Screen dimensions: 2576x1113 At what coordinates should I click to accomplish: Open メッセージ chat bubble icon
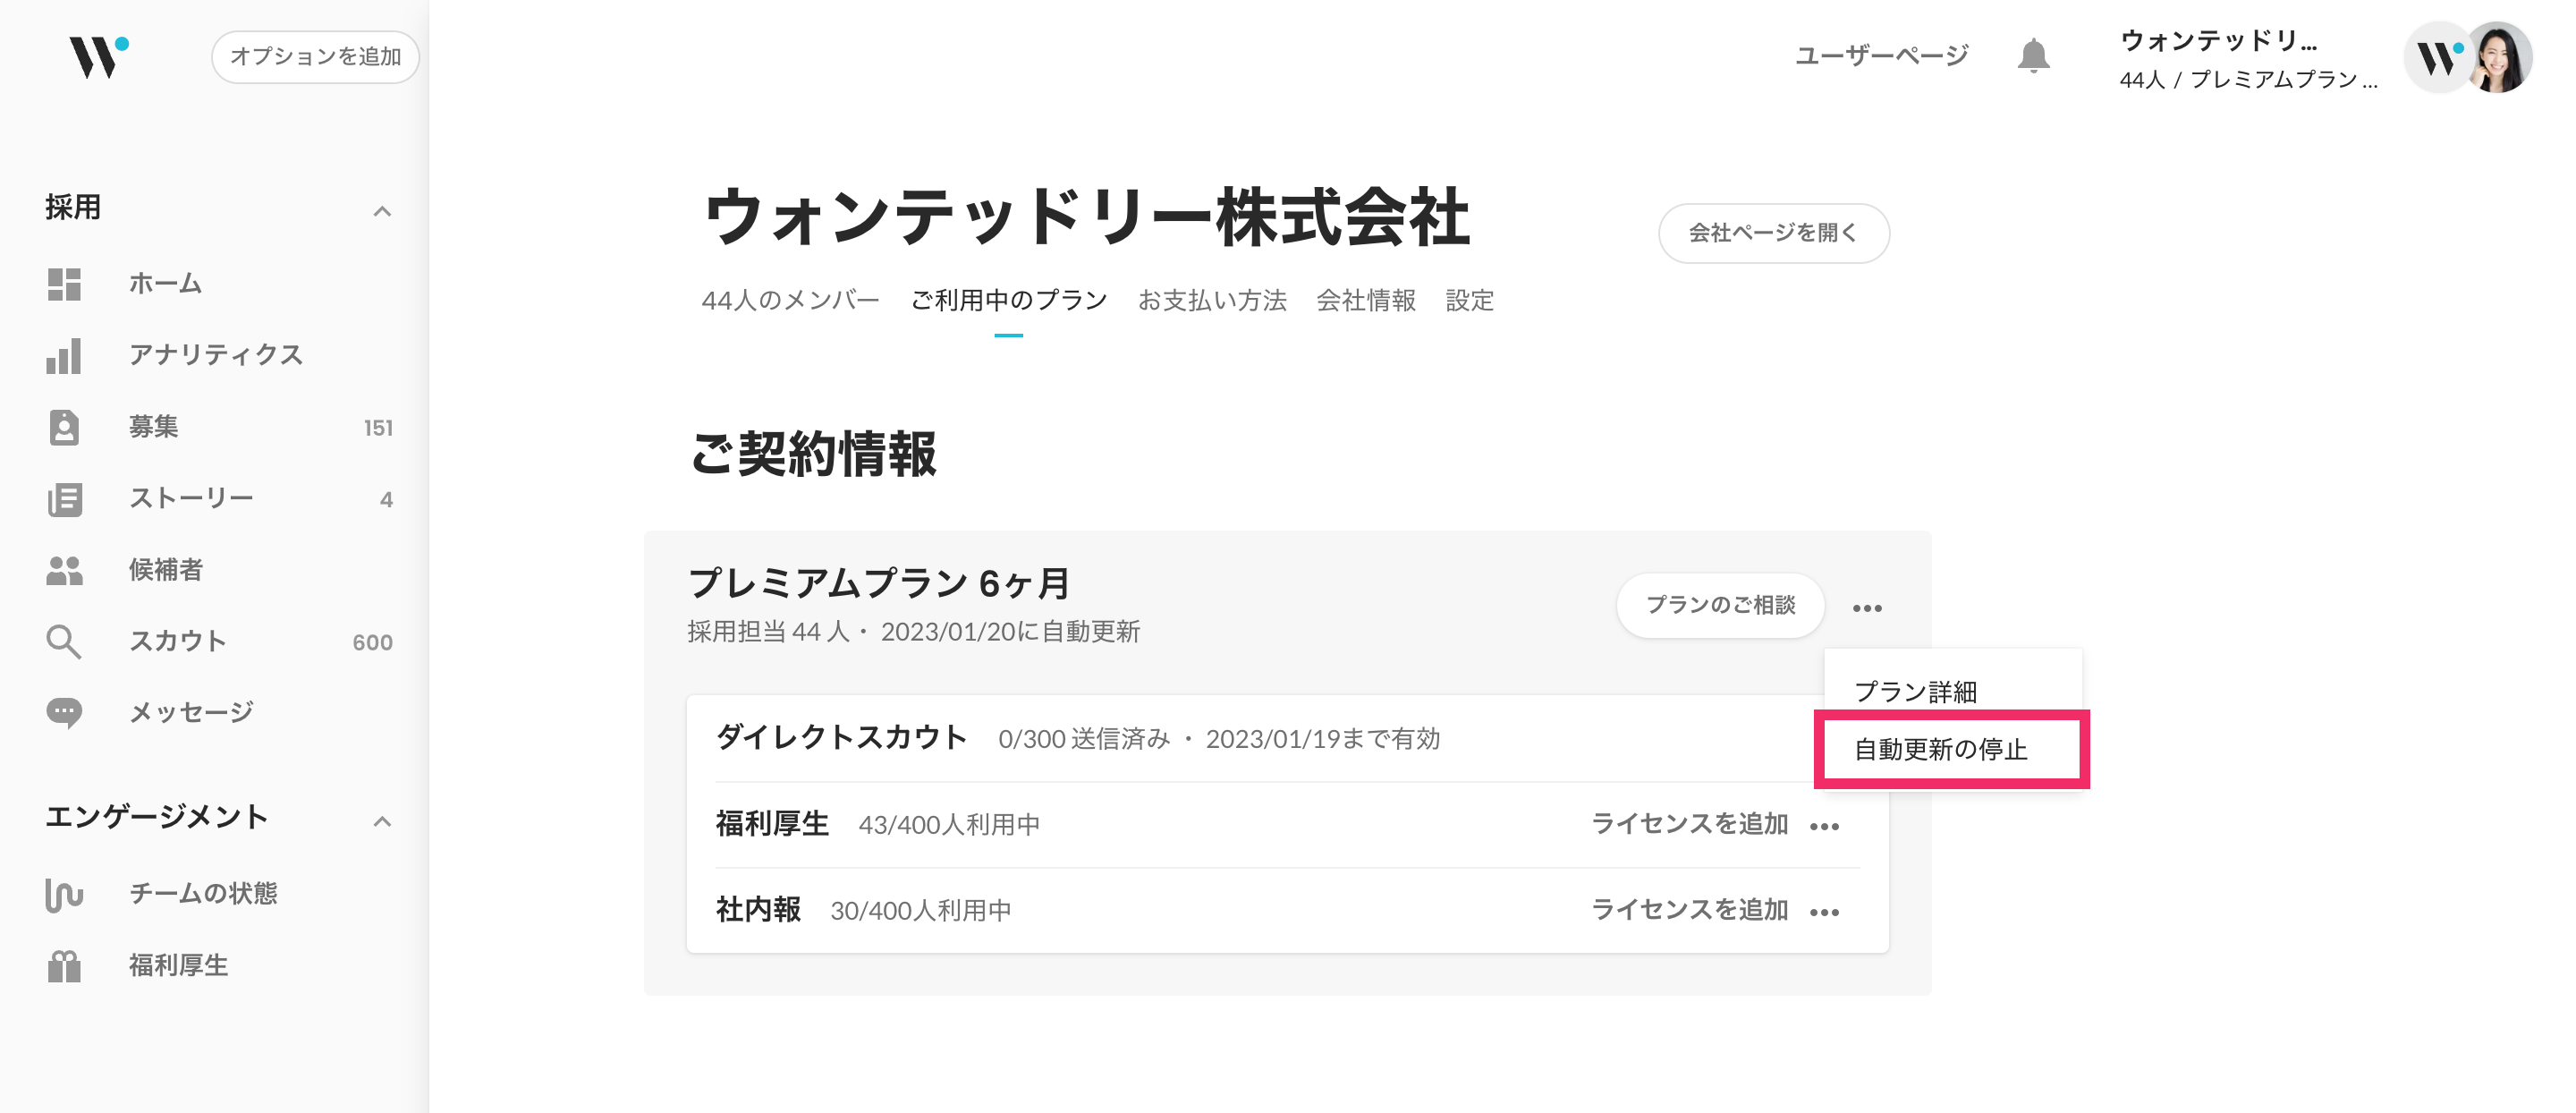tap(64, 713)
